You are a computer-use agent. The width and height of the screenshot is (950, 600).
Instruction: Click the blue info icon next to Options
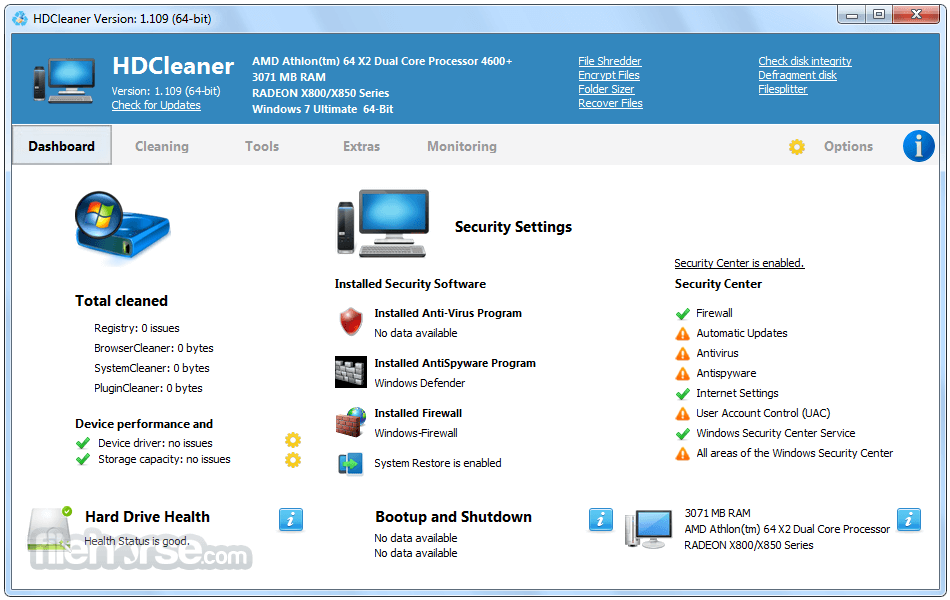918,146
